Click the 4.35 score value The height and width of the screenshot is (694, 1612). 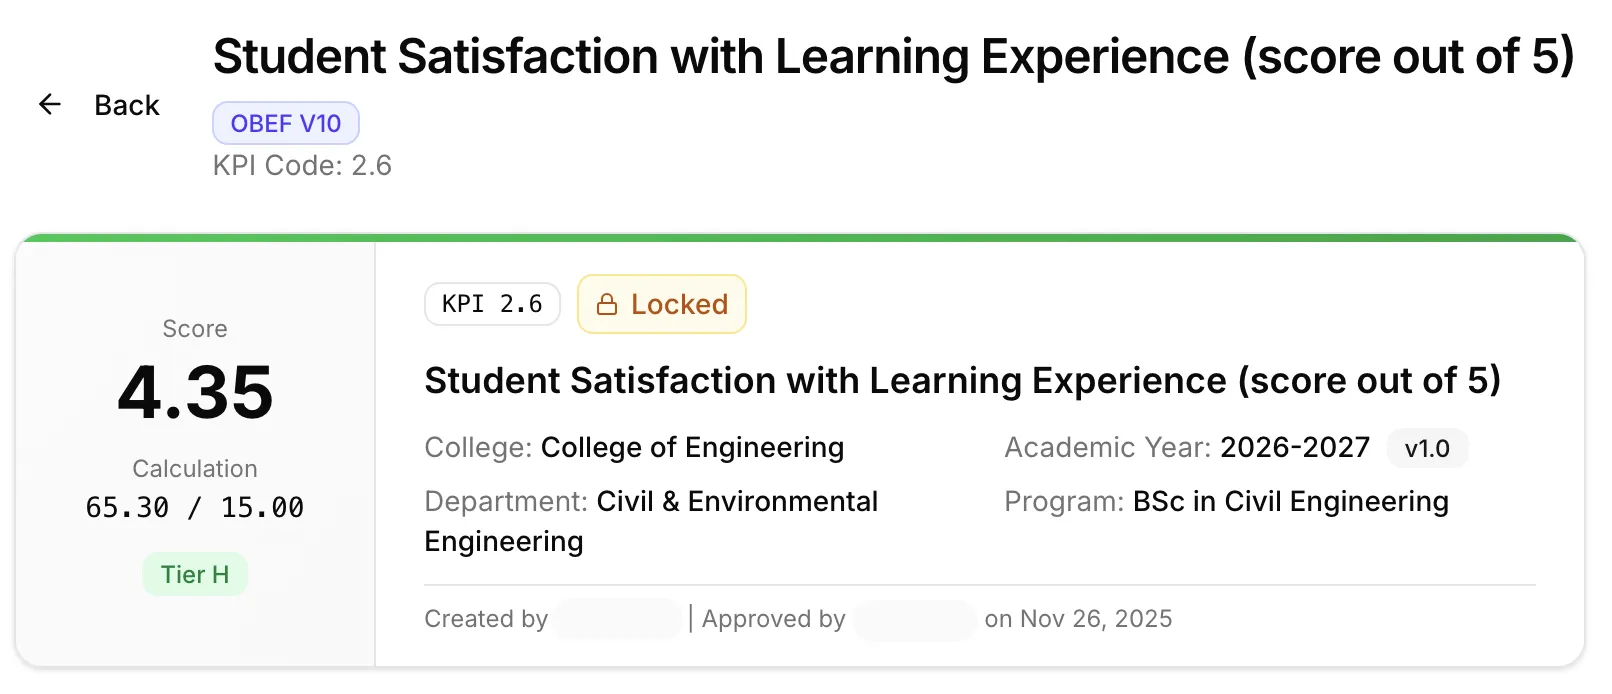pyautogui.click(x=195, y=392)
